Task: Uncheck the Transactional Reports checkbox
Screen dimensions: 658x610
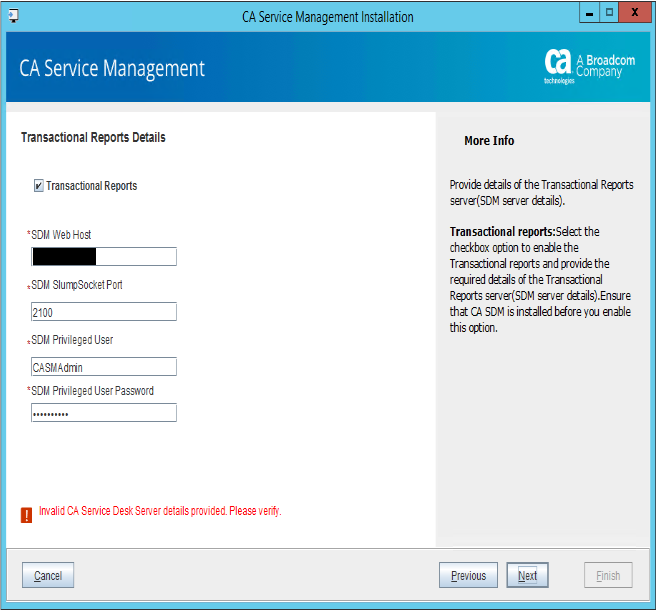Action: (38, 186)
